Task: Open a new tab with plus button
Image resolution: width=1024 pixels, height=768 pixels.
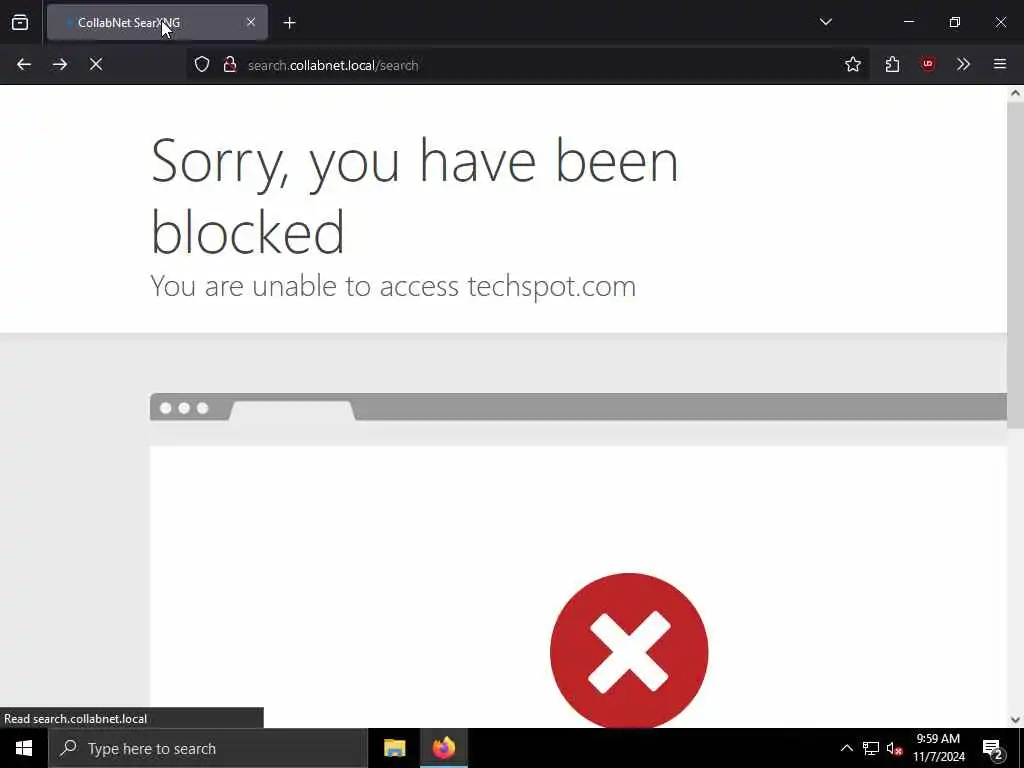Action: coord(289,23)
